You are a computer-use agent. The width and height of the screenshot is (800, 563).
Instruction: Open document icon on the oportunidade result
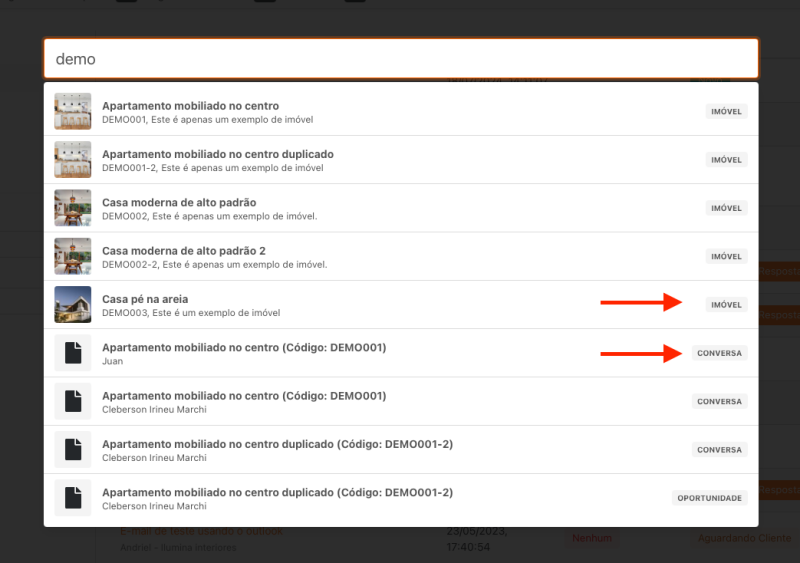(72, 497)
